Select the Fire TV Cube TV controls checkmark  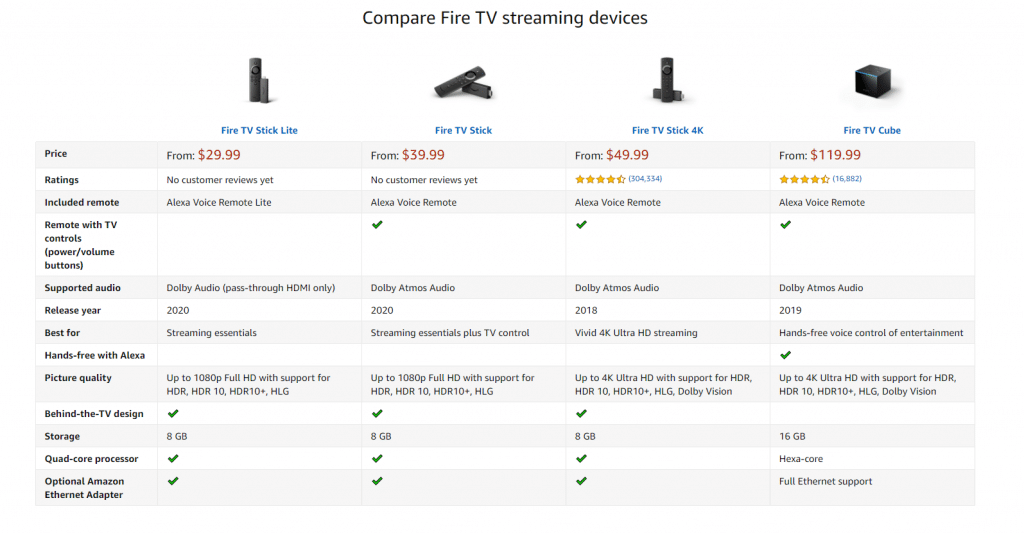point(786,225)
